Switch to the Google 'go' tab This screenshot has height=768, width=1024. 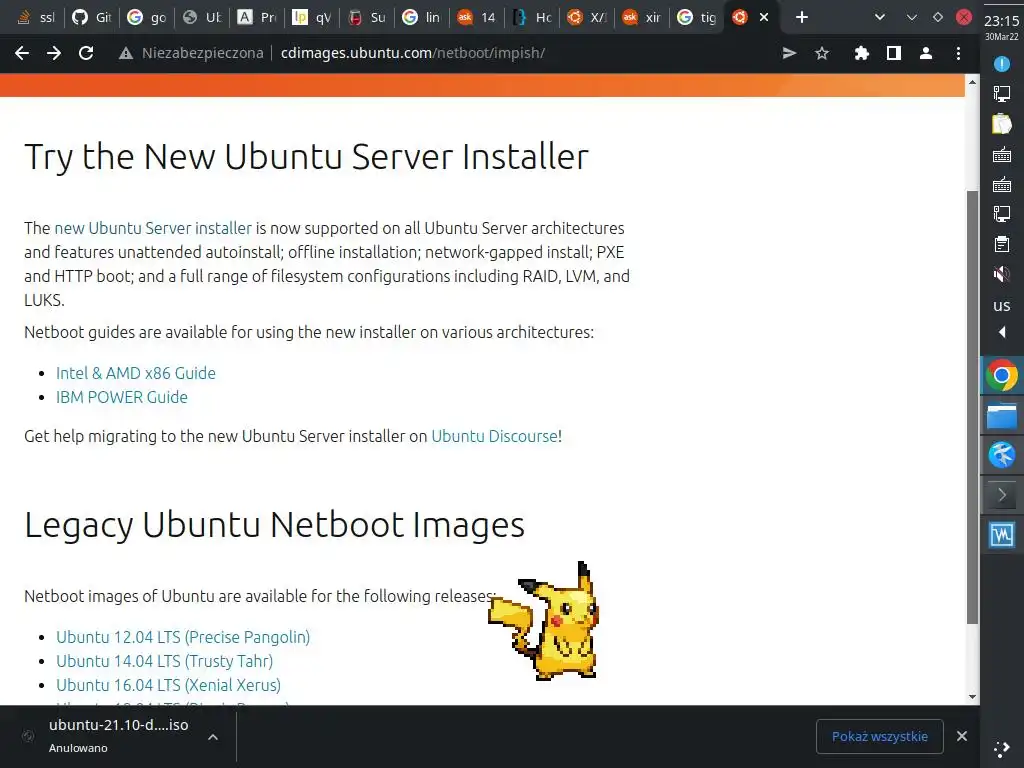tap(147, 18)
